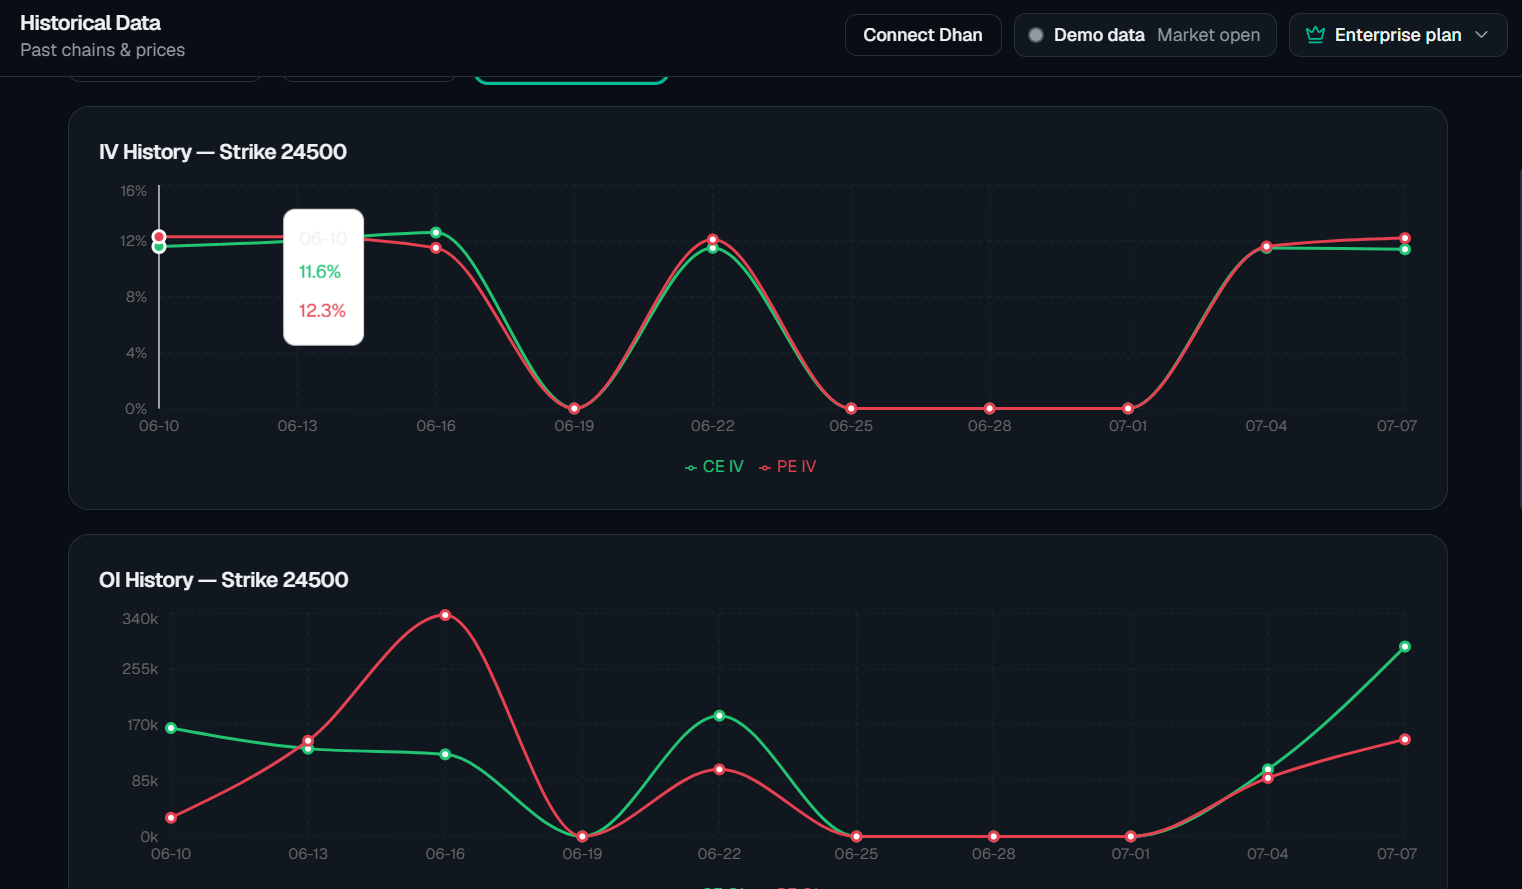
Task: Click the Market open status text
Action: 1209,35
